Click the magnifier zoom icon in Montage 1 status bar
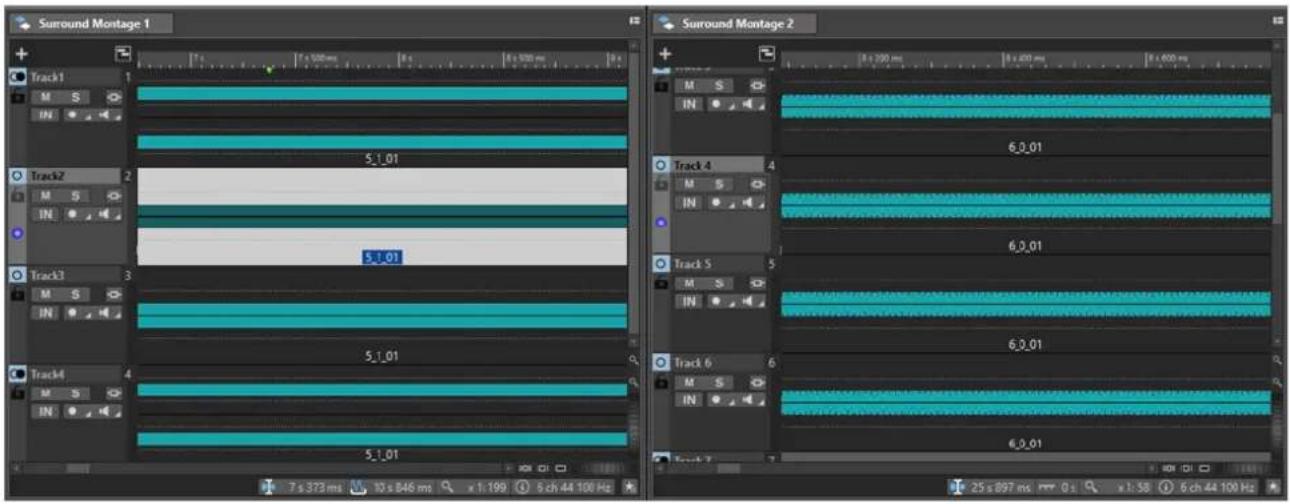The image size is (1290, 504). click(447, 487)
